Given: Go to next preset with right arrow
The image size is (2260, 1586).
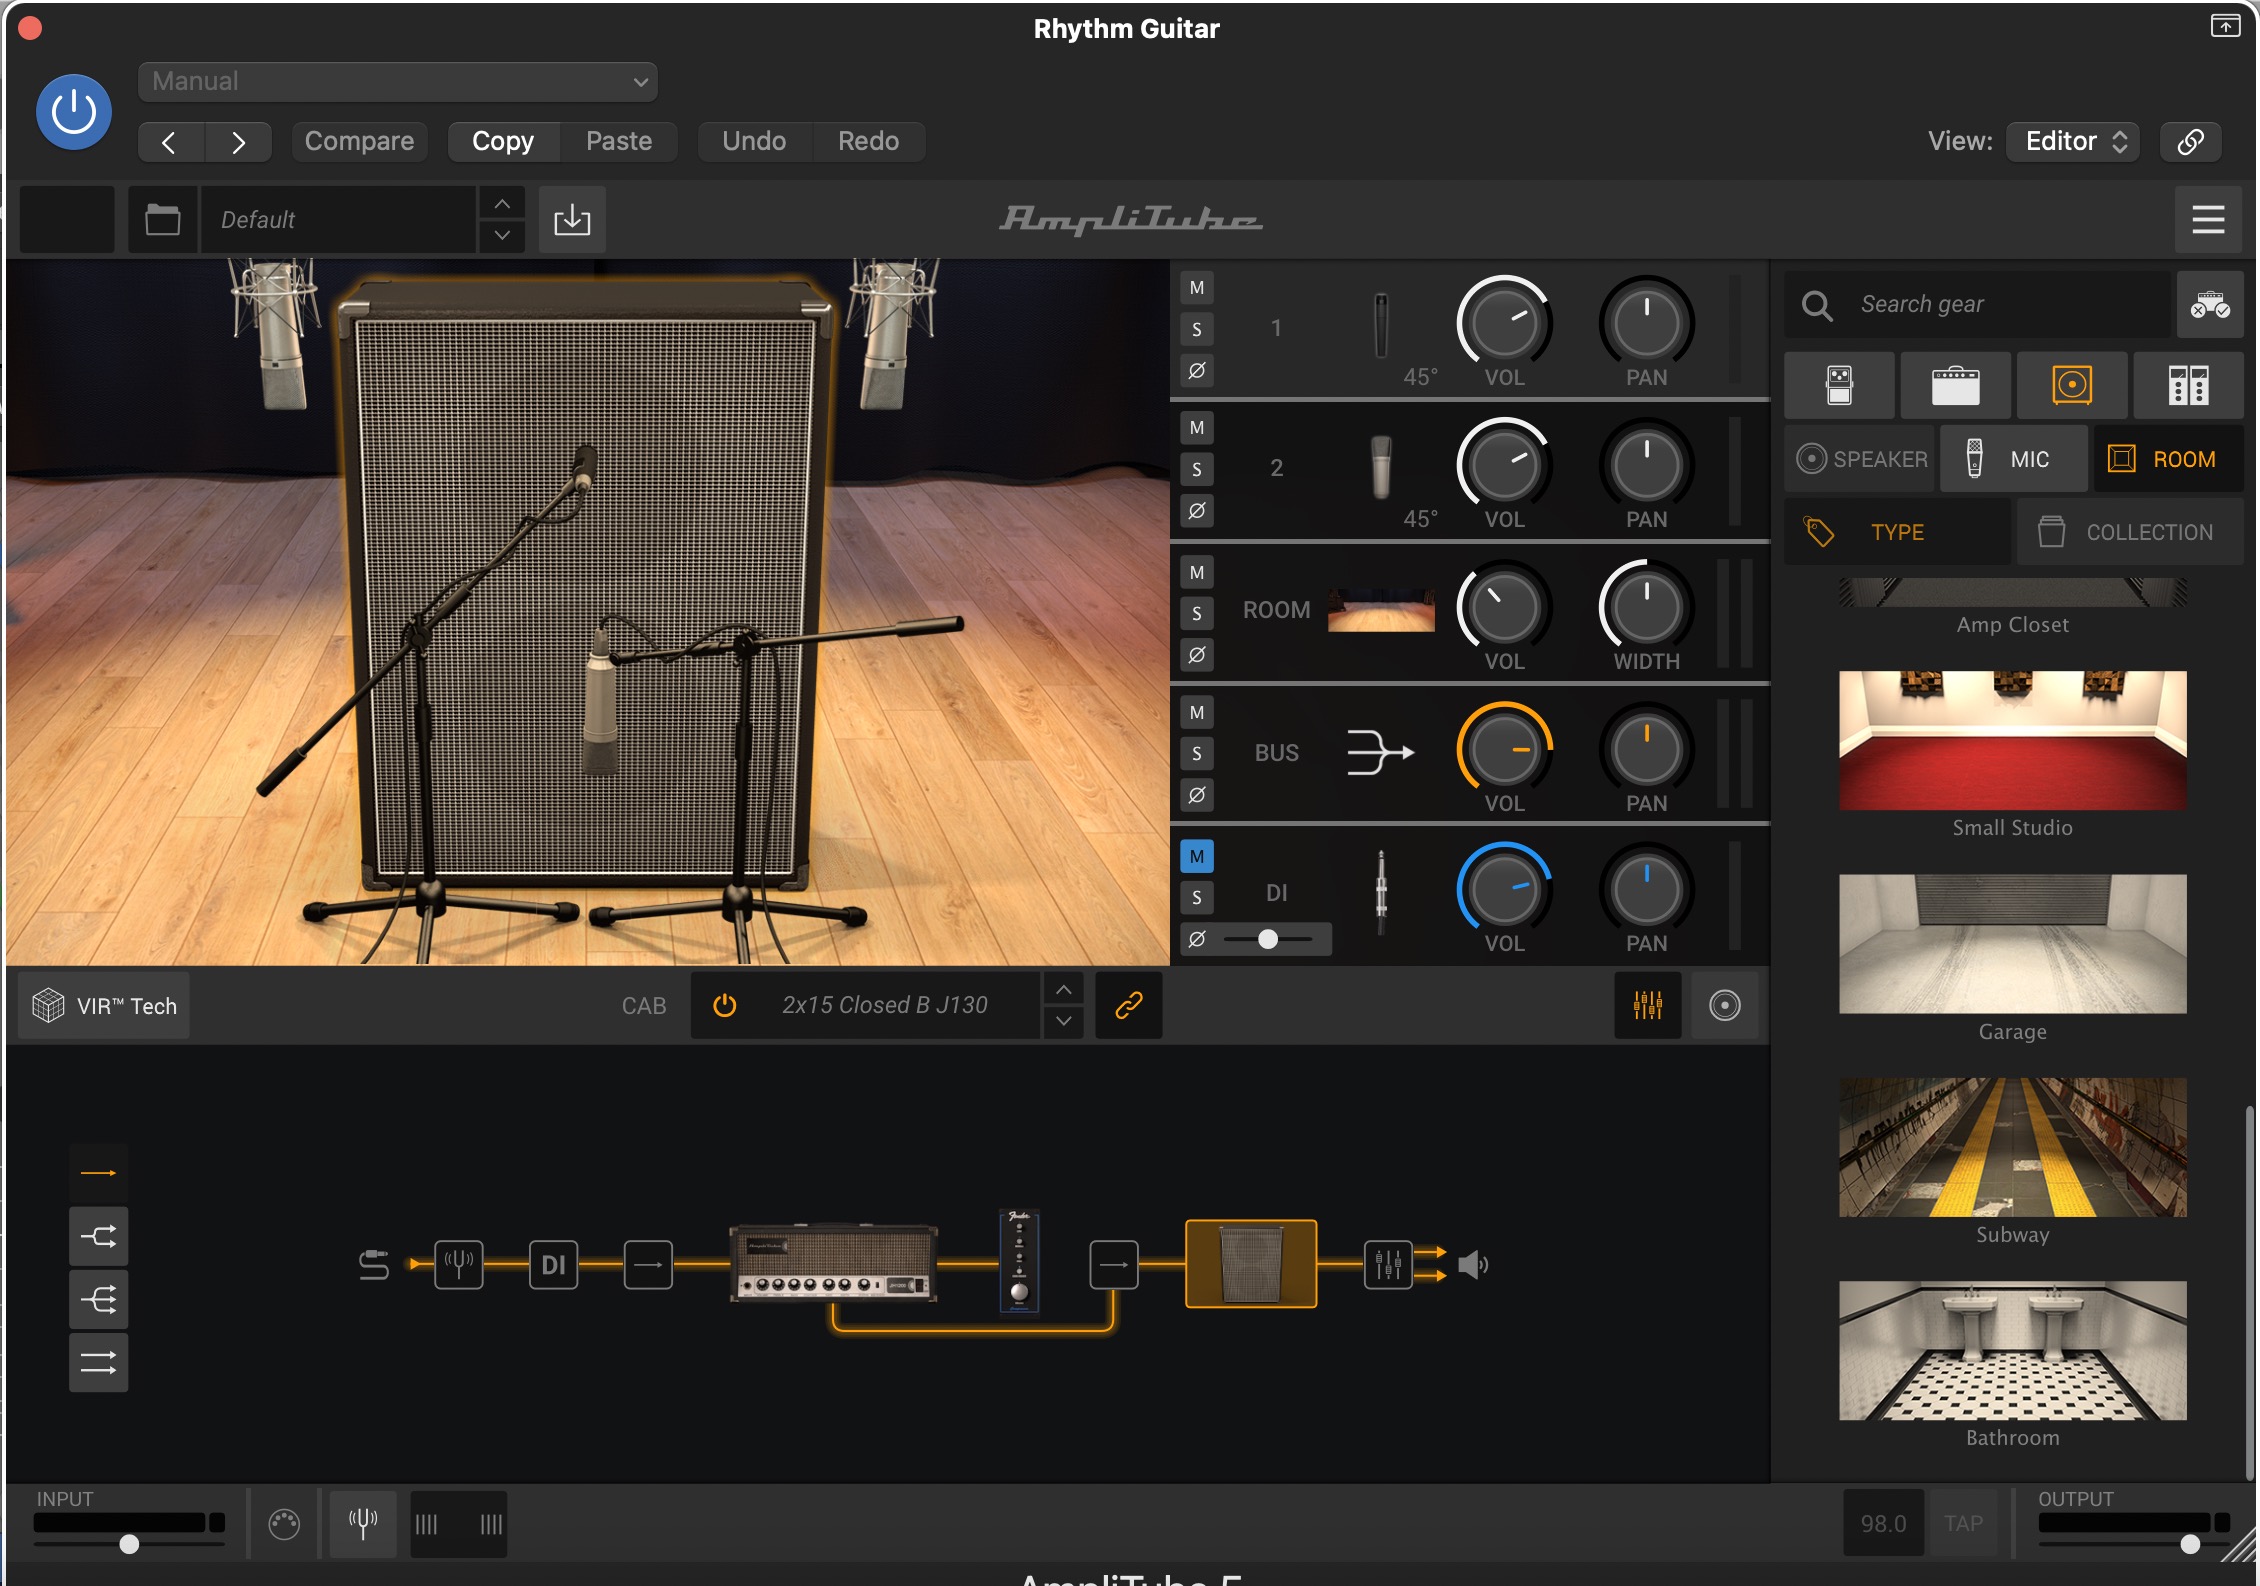Looking at the screenshot, I should tap(238, 142).
